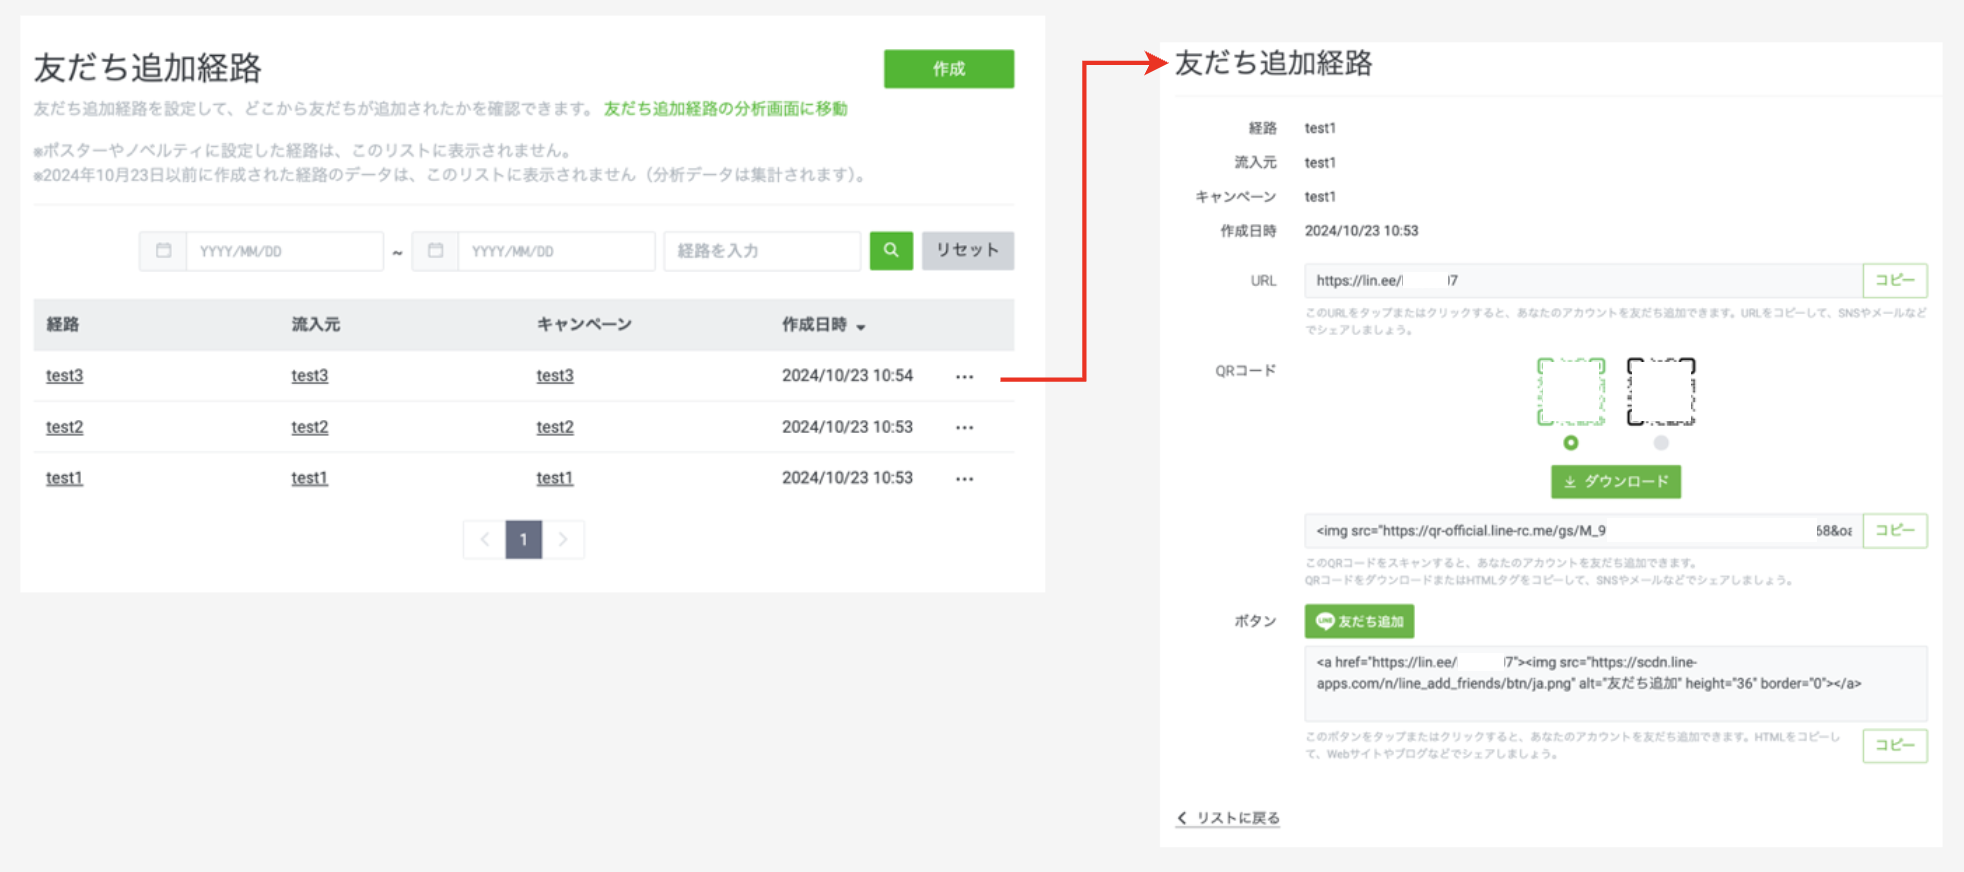Click the キャンペーン column header
The height and width of the screenshot is (872, 1964).
pos(584,324)
